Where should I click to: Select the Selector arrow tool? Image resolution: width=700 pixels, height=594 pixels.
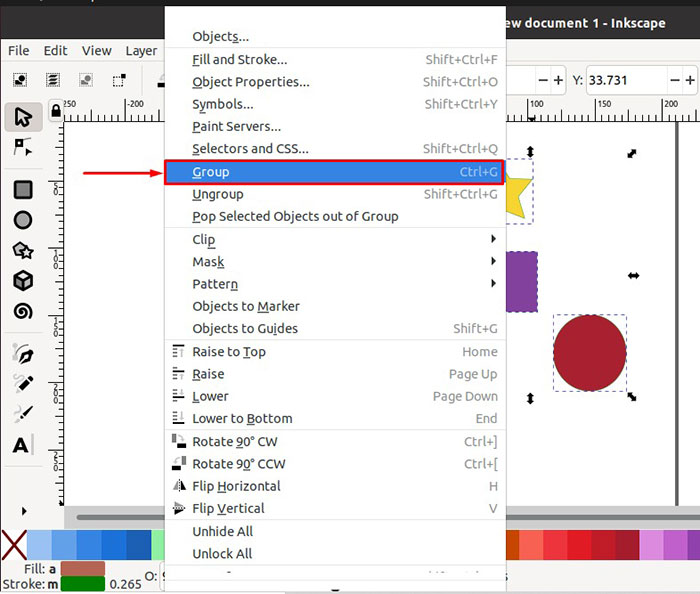click(23, 117)
